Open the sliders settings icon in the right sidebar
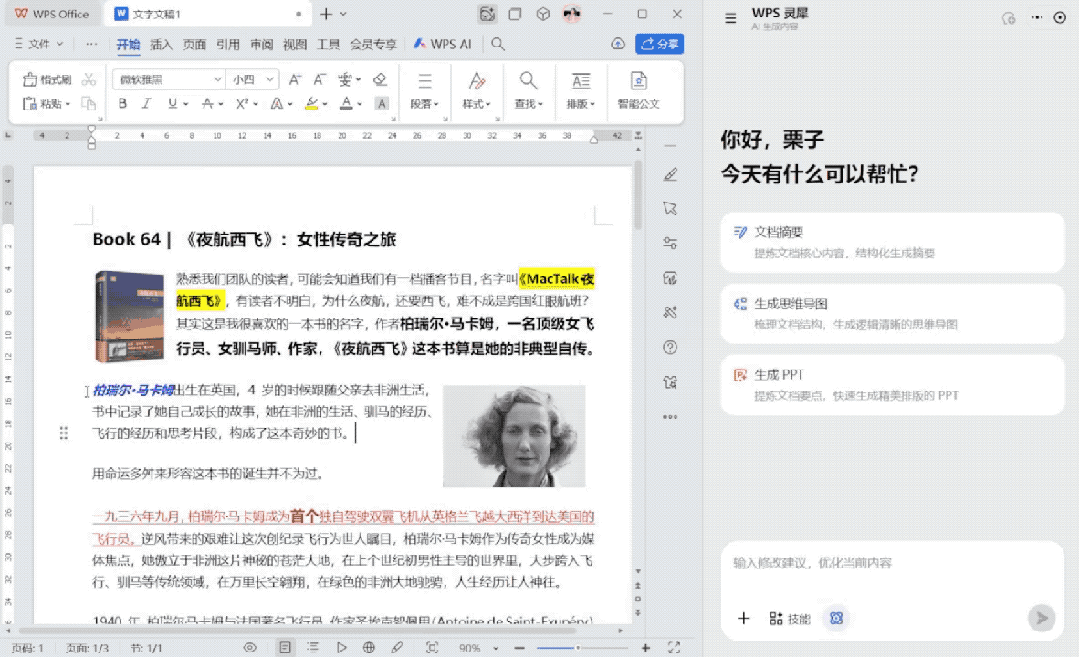This screenshot has height=657, width=1079. pyautogui.click(x=670, y=243)
